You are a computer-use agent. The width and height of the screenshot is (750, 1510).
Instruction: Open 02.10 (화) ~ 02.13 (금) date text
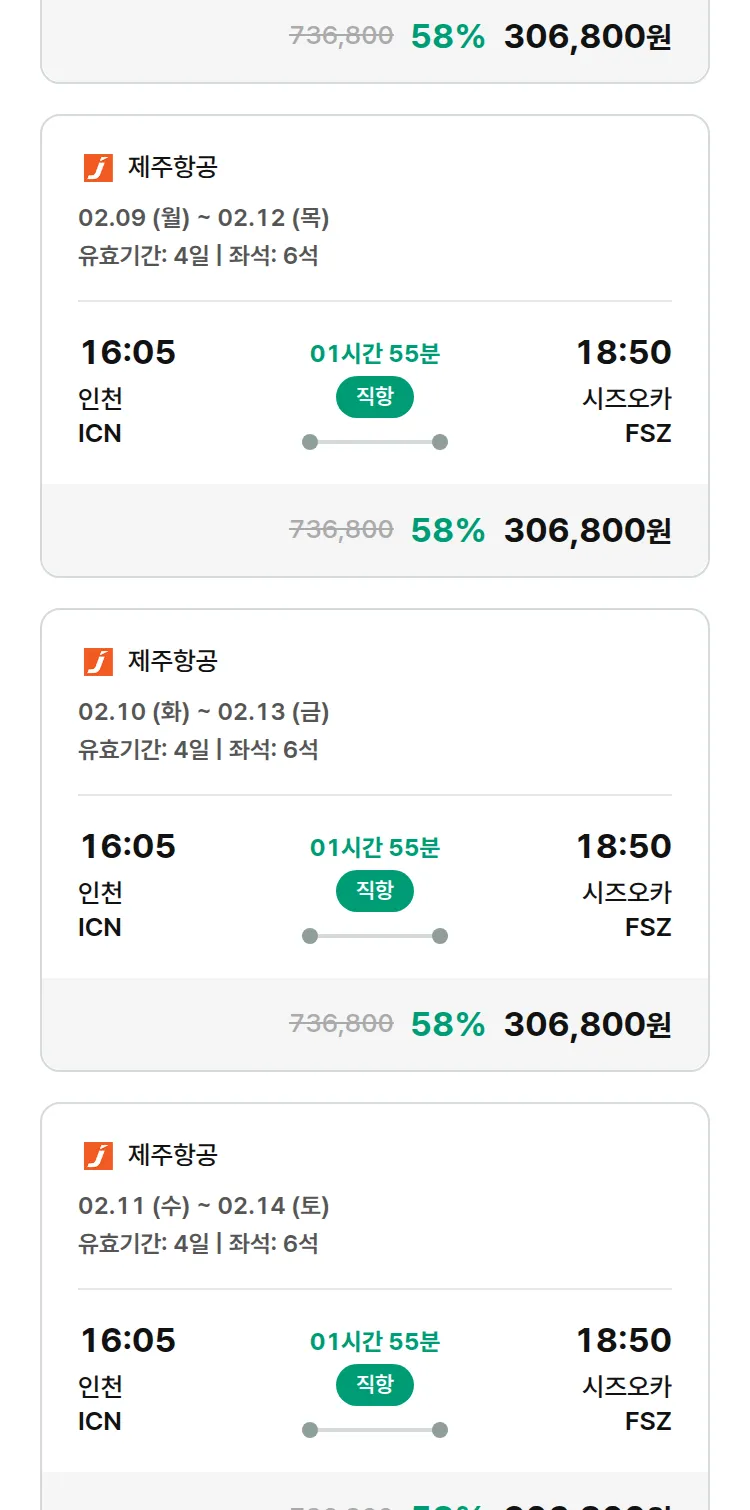(x=204, y=712)
